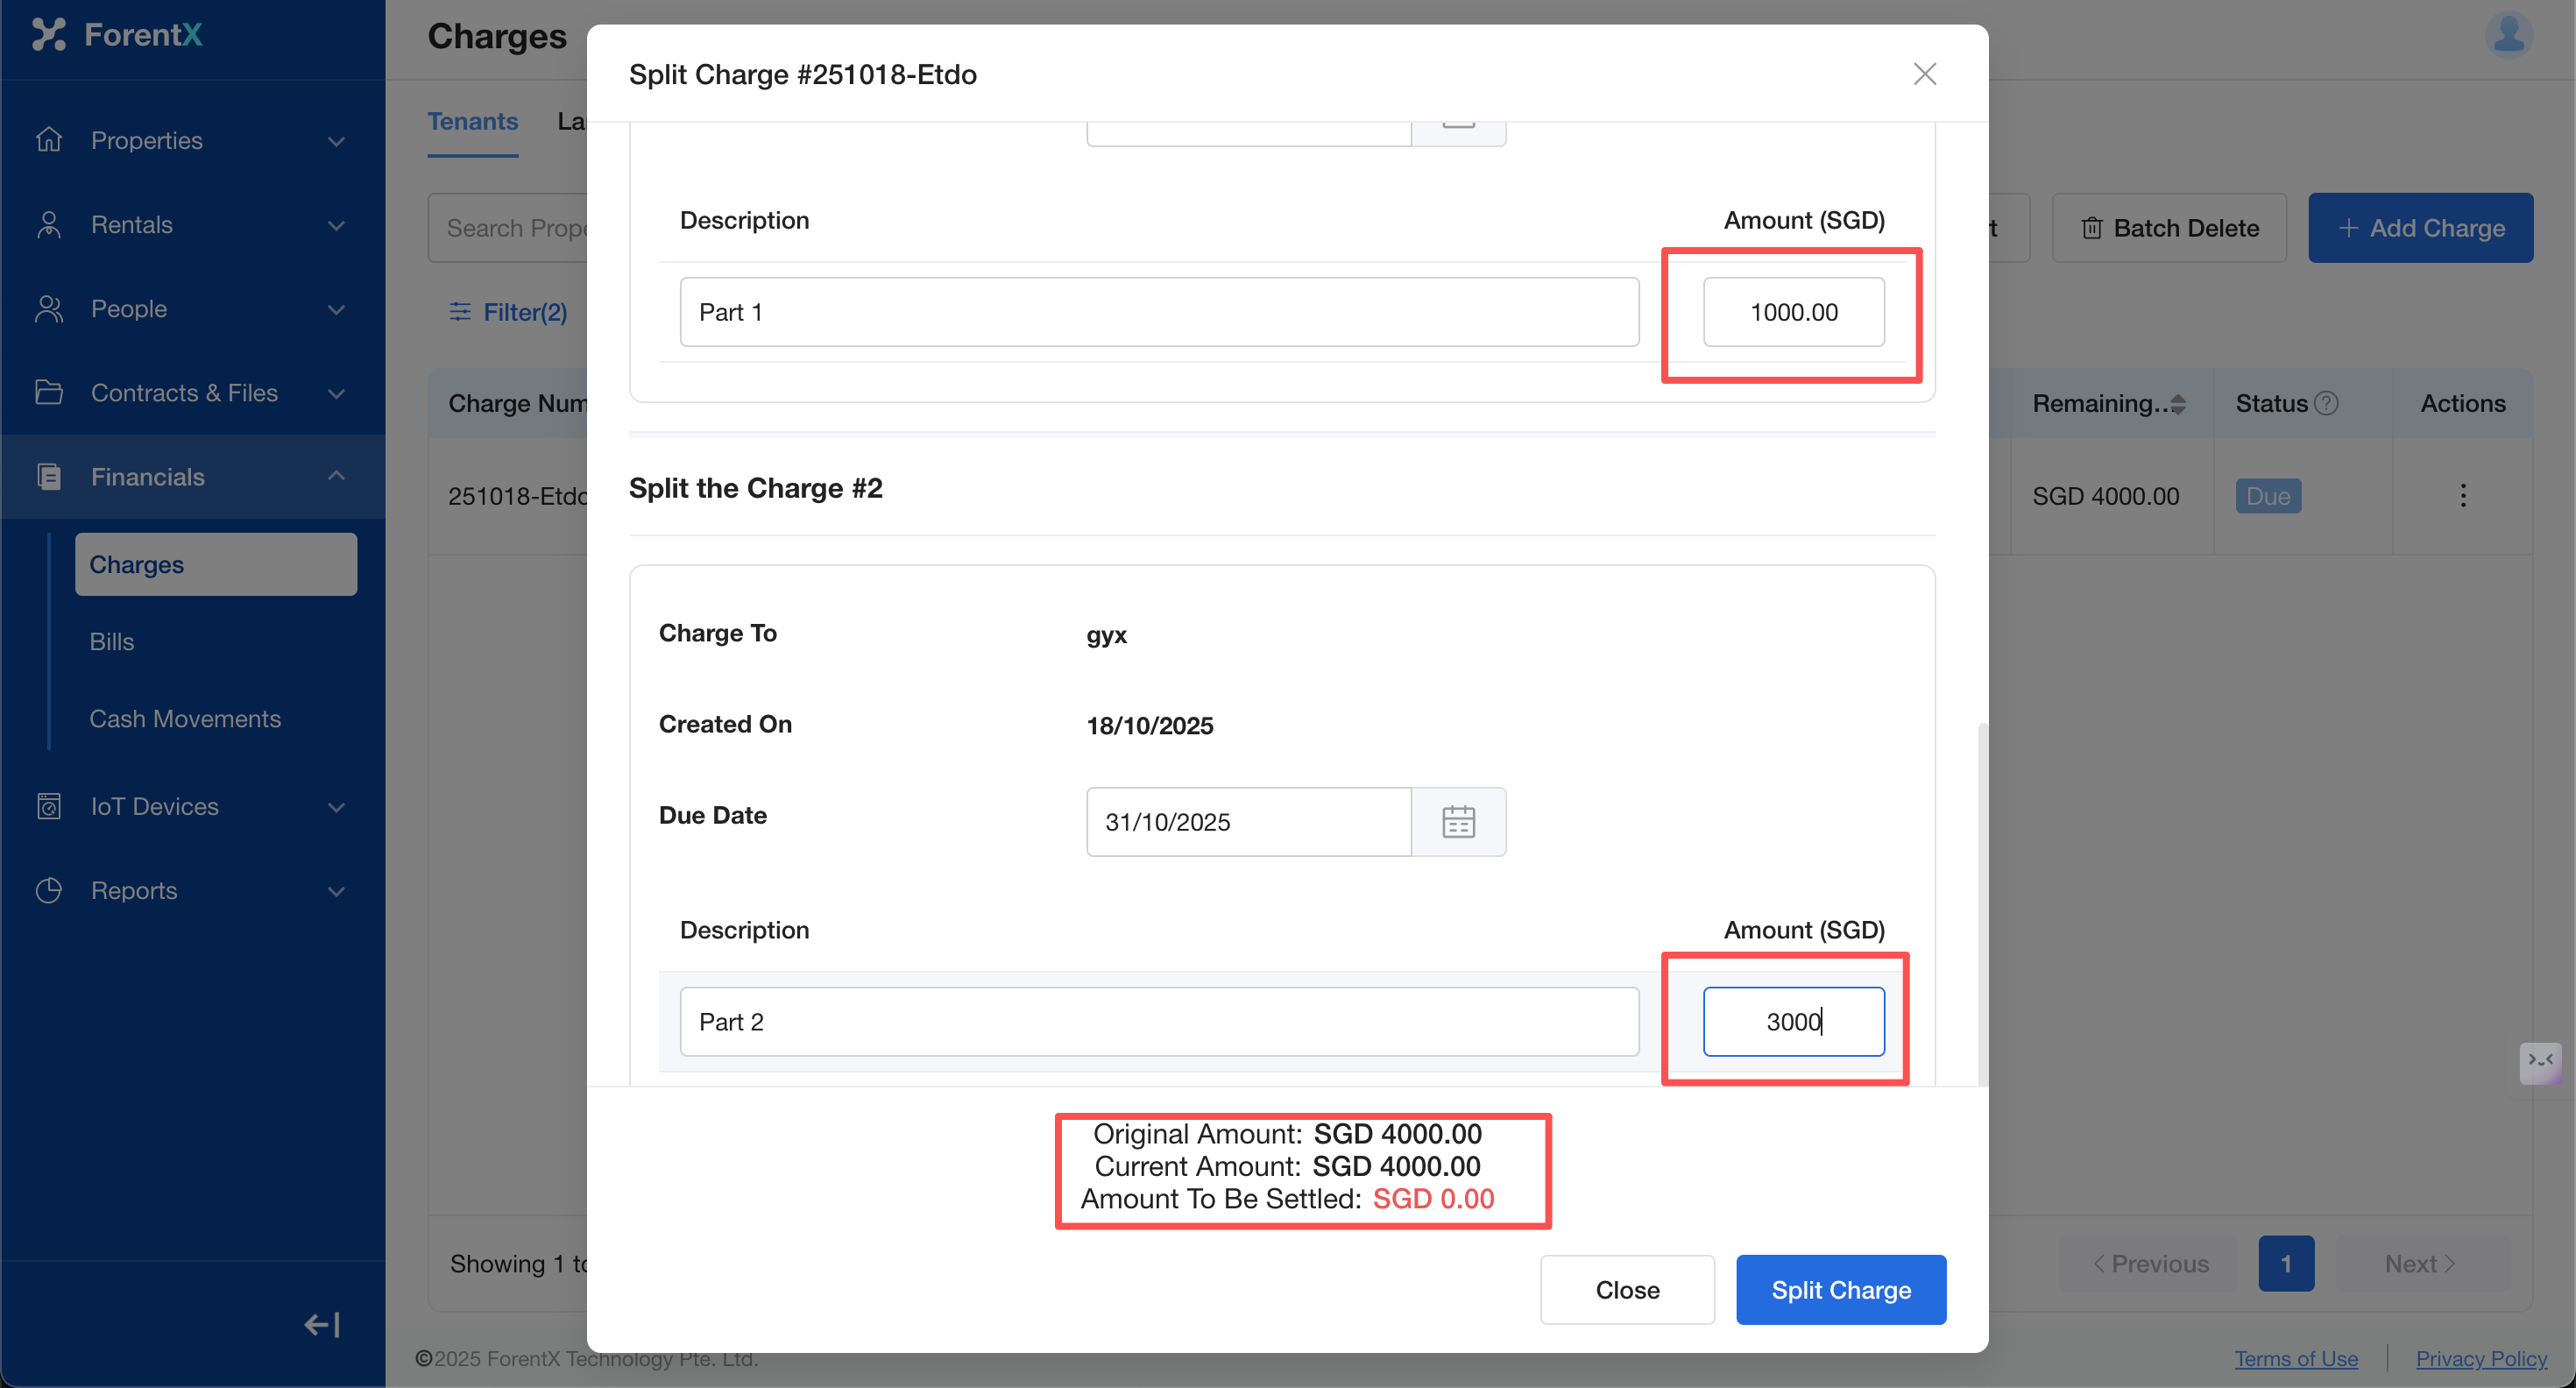2576x1388 pixels.
Task: Click the Batch Delete trash button
Action: point(2169,228)
